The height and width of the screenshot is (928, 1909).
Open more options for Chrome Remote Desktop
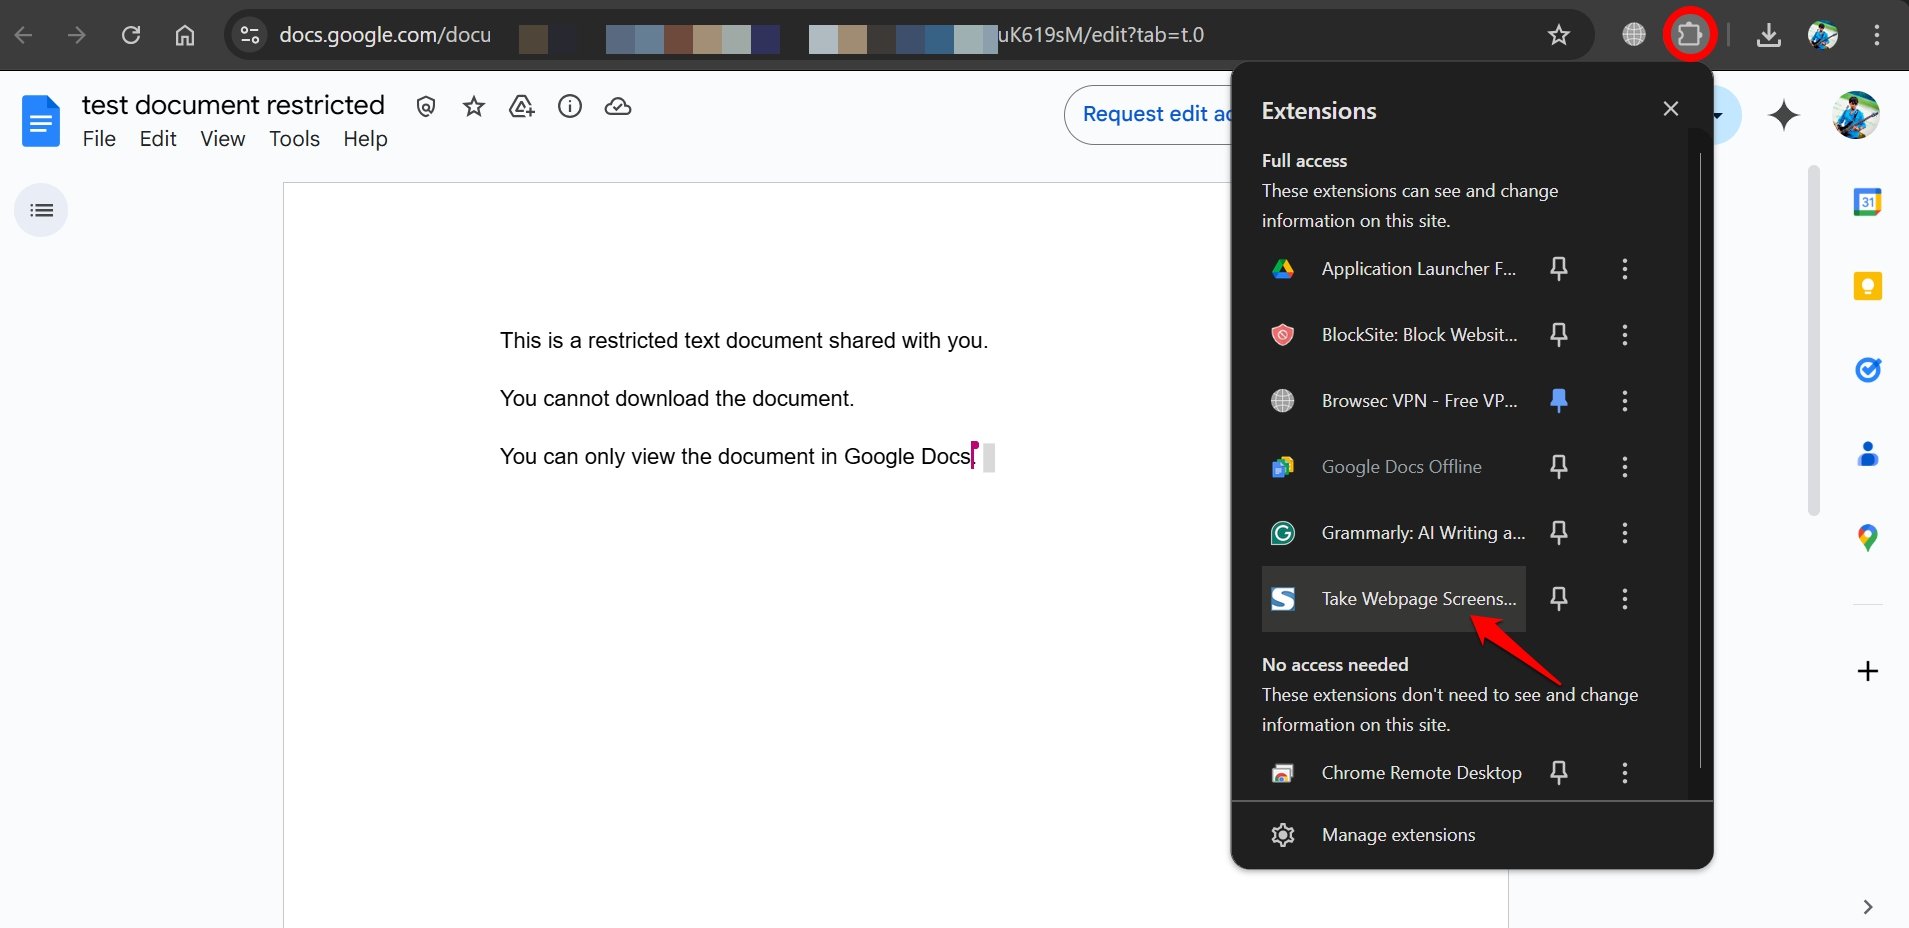pos(1624,772)
